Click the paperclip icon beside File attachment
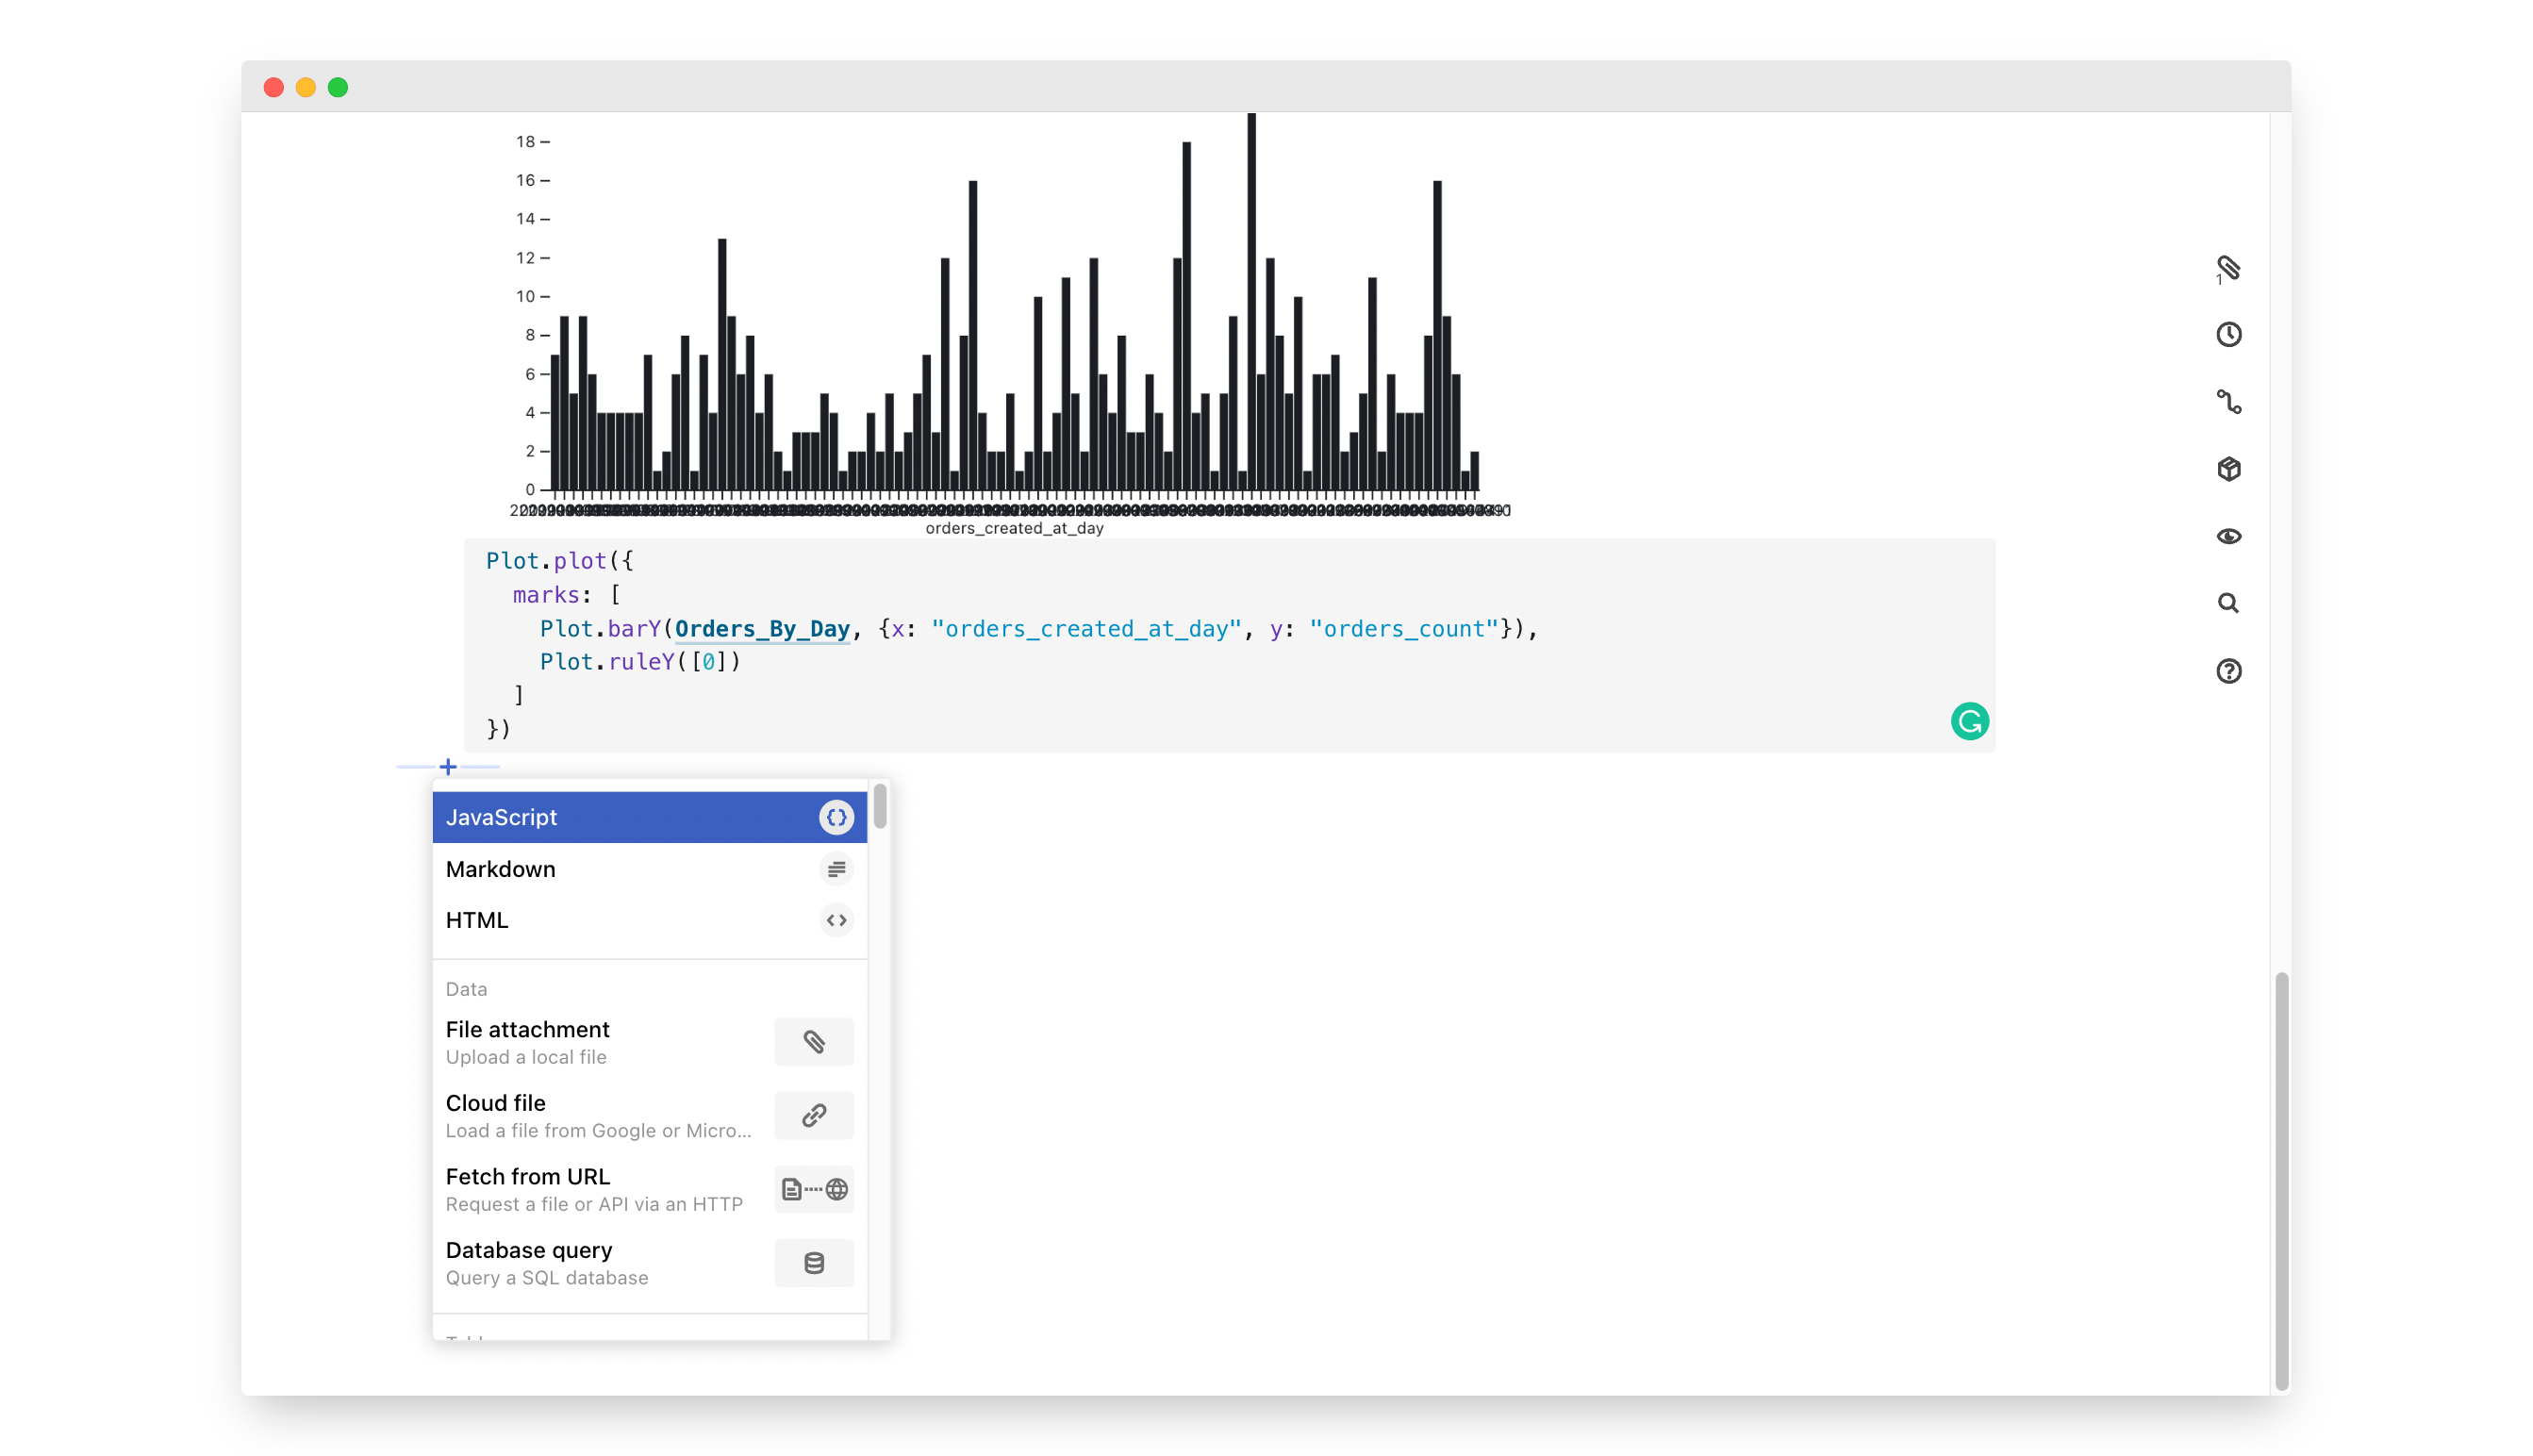Viewport: 2533px width, 1456px height. pos(813,1042)
